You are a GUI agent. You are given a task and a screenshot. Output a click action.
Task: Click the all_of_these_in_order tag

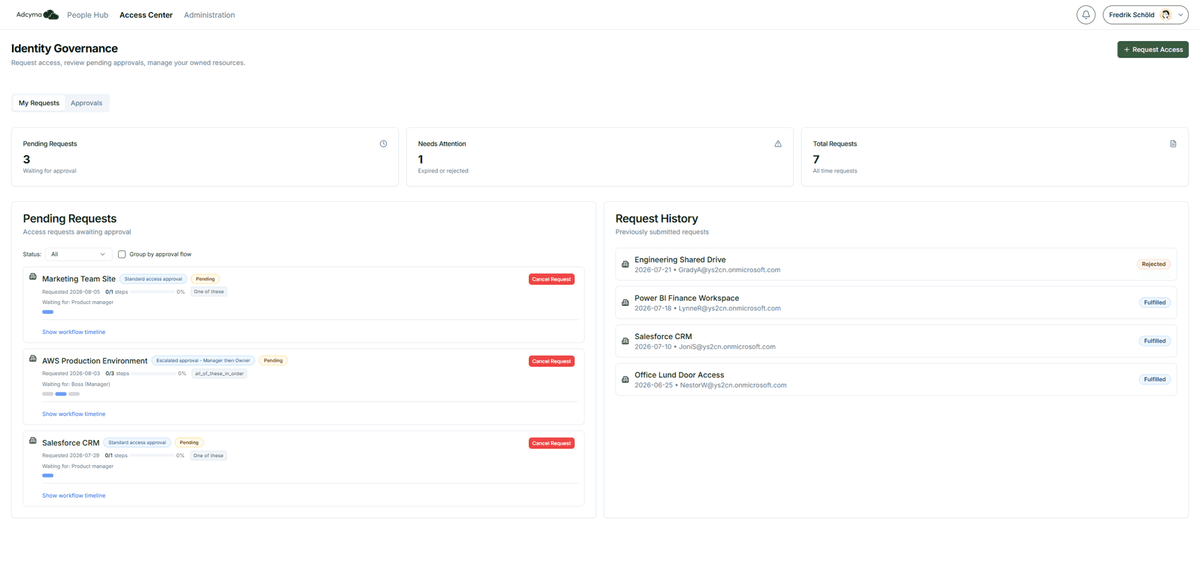[x=219, y=374]
